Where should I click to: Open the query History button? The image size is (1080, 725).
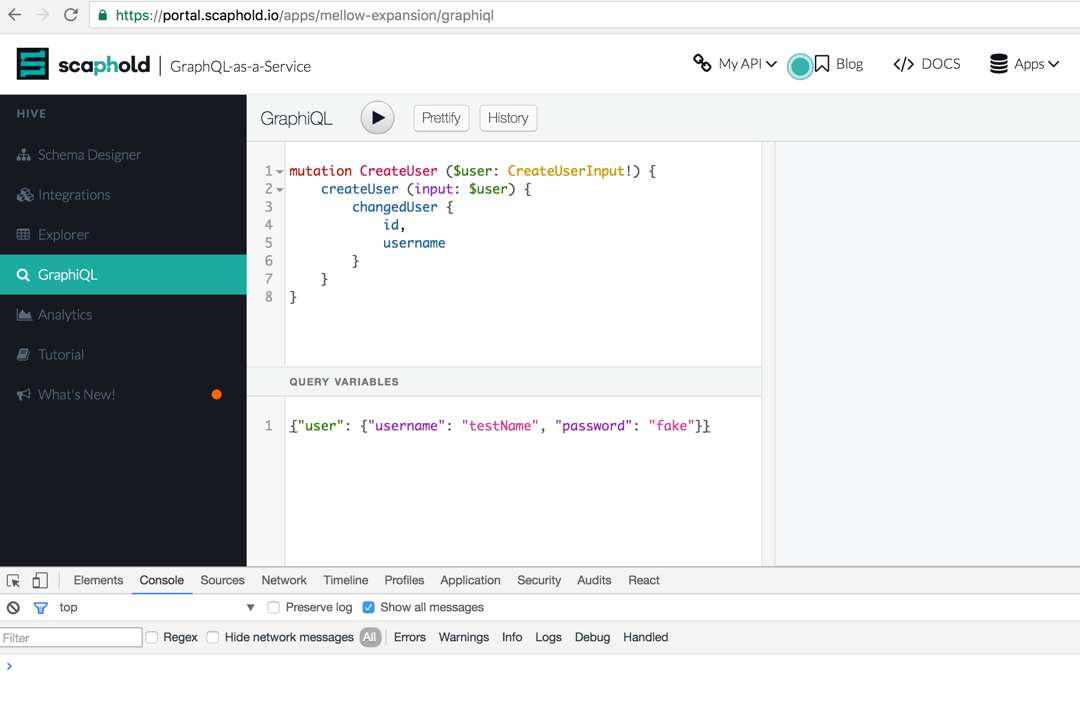[x=508, y=118]
